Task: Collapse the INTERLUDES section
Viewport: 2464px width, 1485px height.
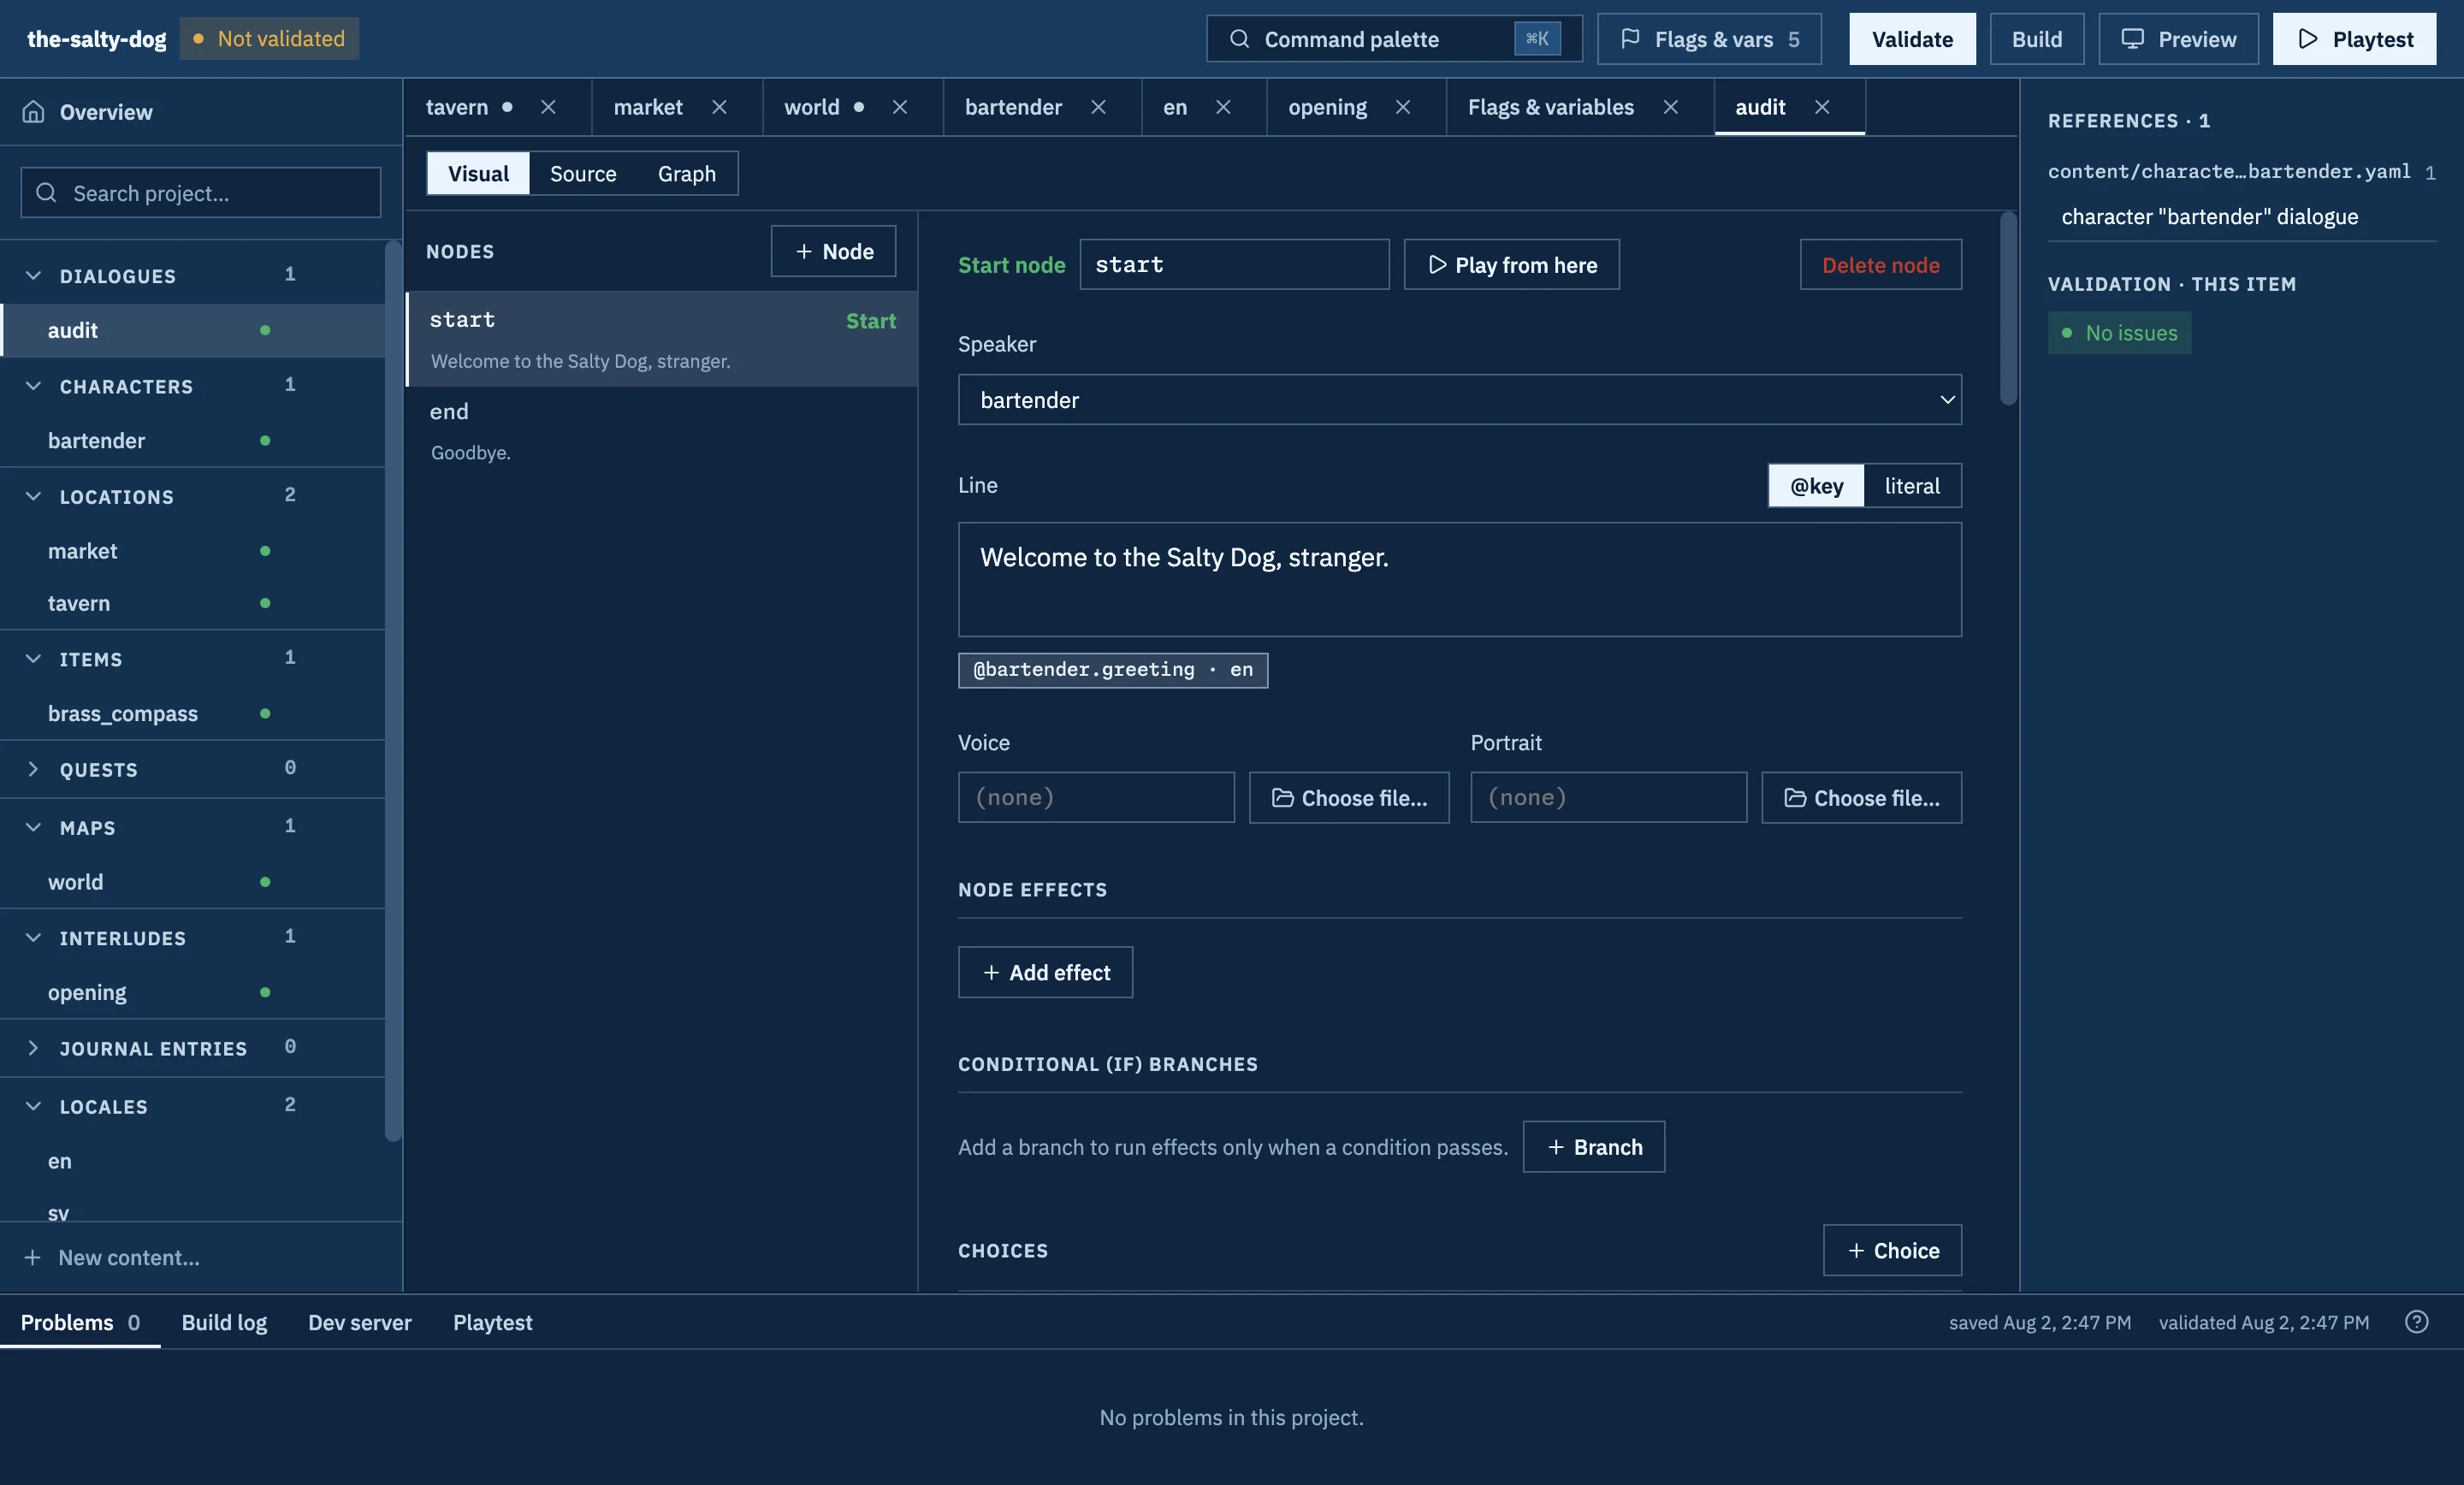Action: click(x=33, y=938)
